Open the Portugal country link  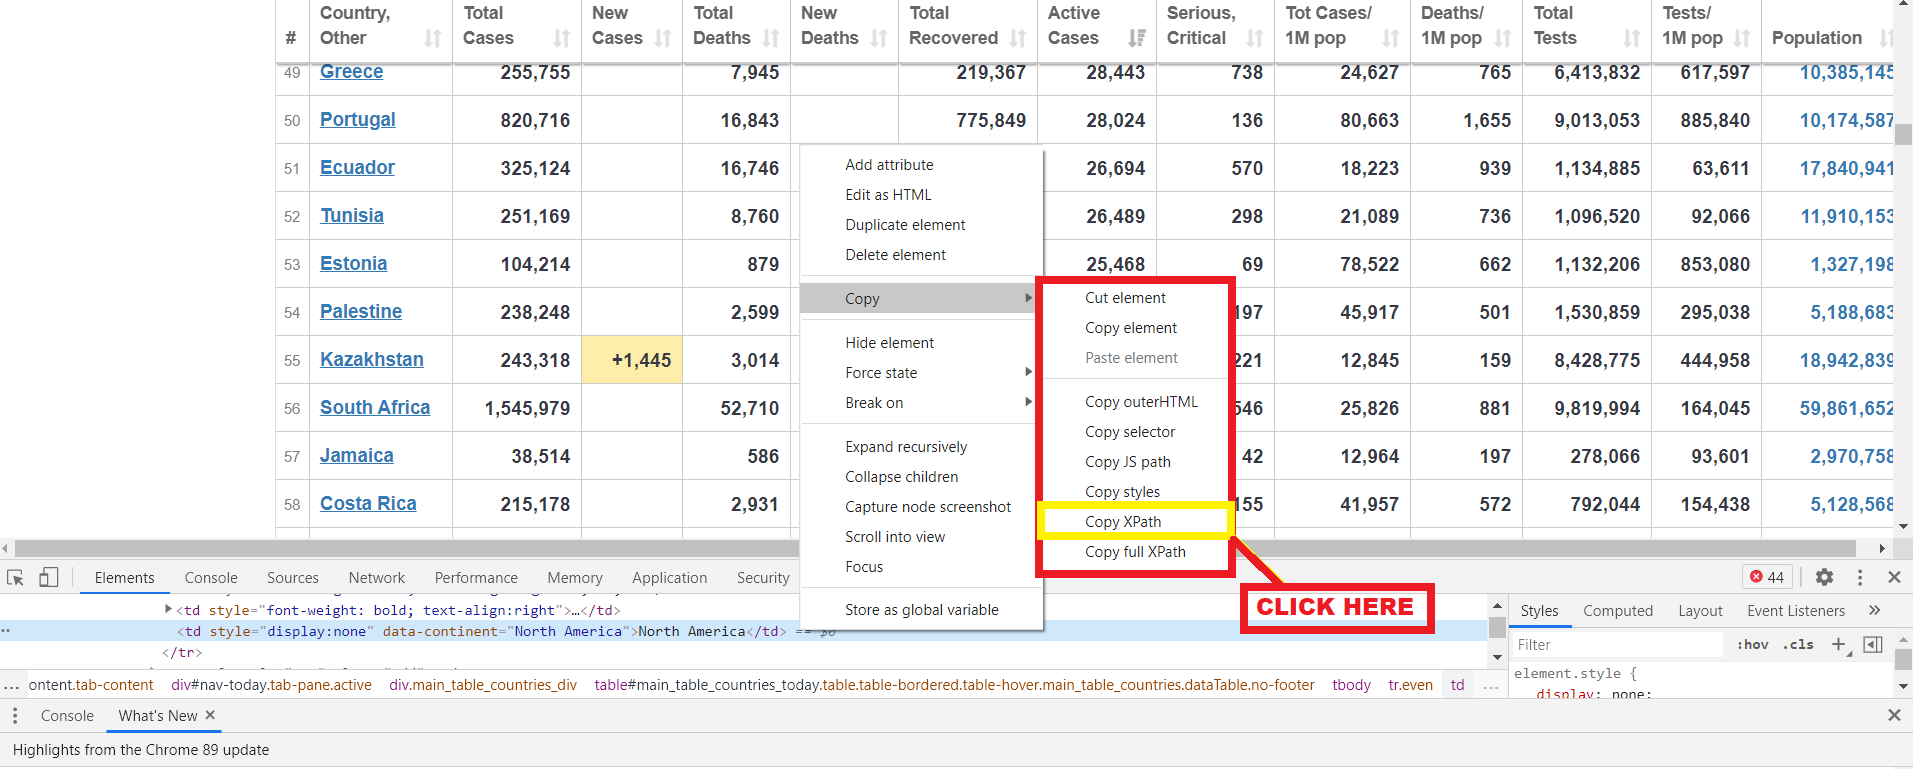(x=357, y=119)
